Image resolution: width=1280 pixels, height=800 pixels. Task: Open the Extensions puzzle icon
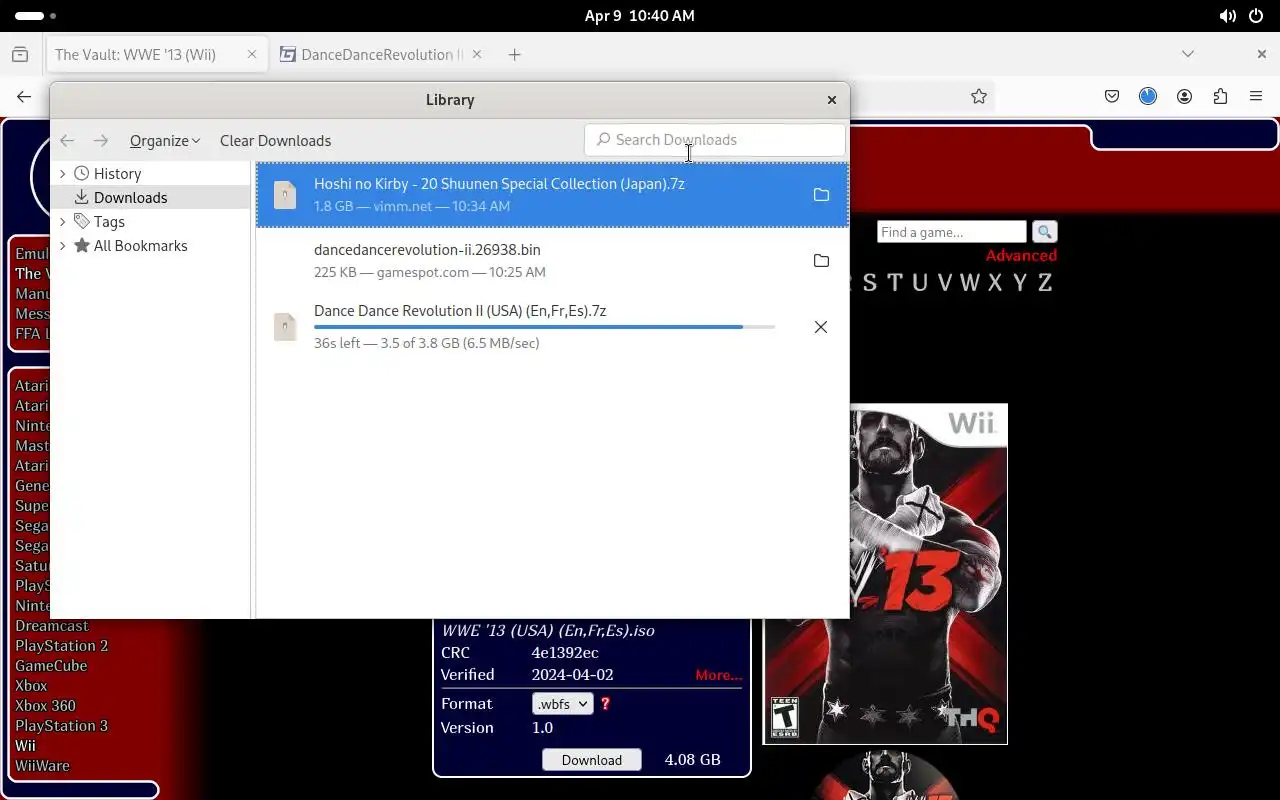(x=1220, y=97)
